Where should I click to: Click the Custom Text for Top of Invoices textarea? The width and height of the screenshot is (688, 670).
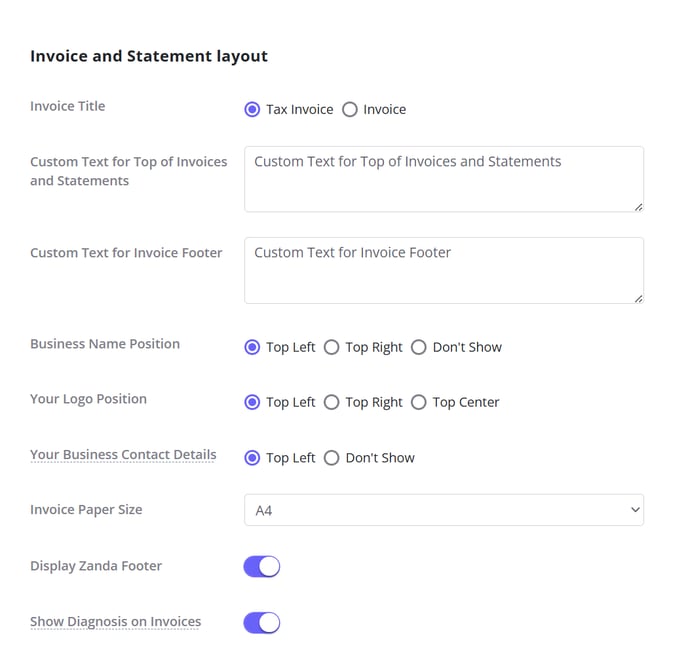click(444, 179)
